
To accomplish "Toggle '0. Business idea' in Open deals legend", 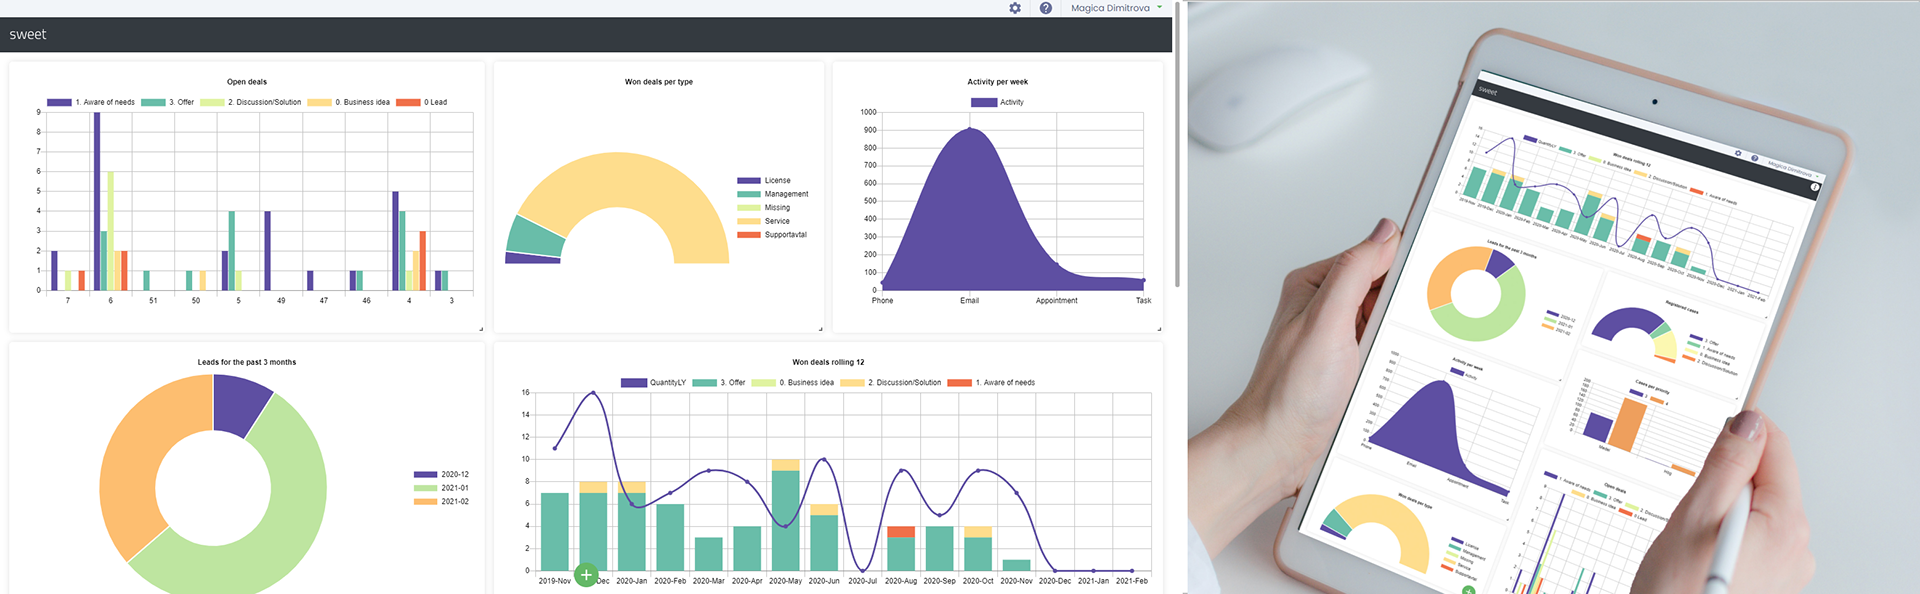I will tap(349, 102).
